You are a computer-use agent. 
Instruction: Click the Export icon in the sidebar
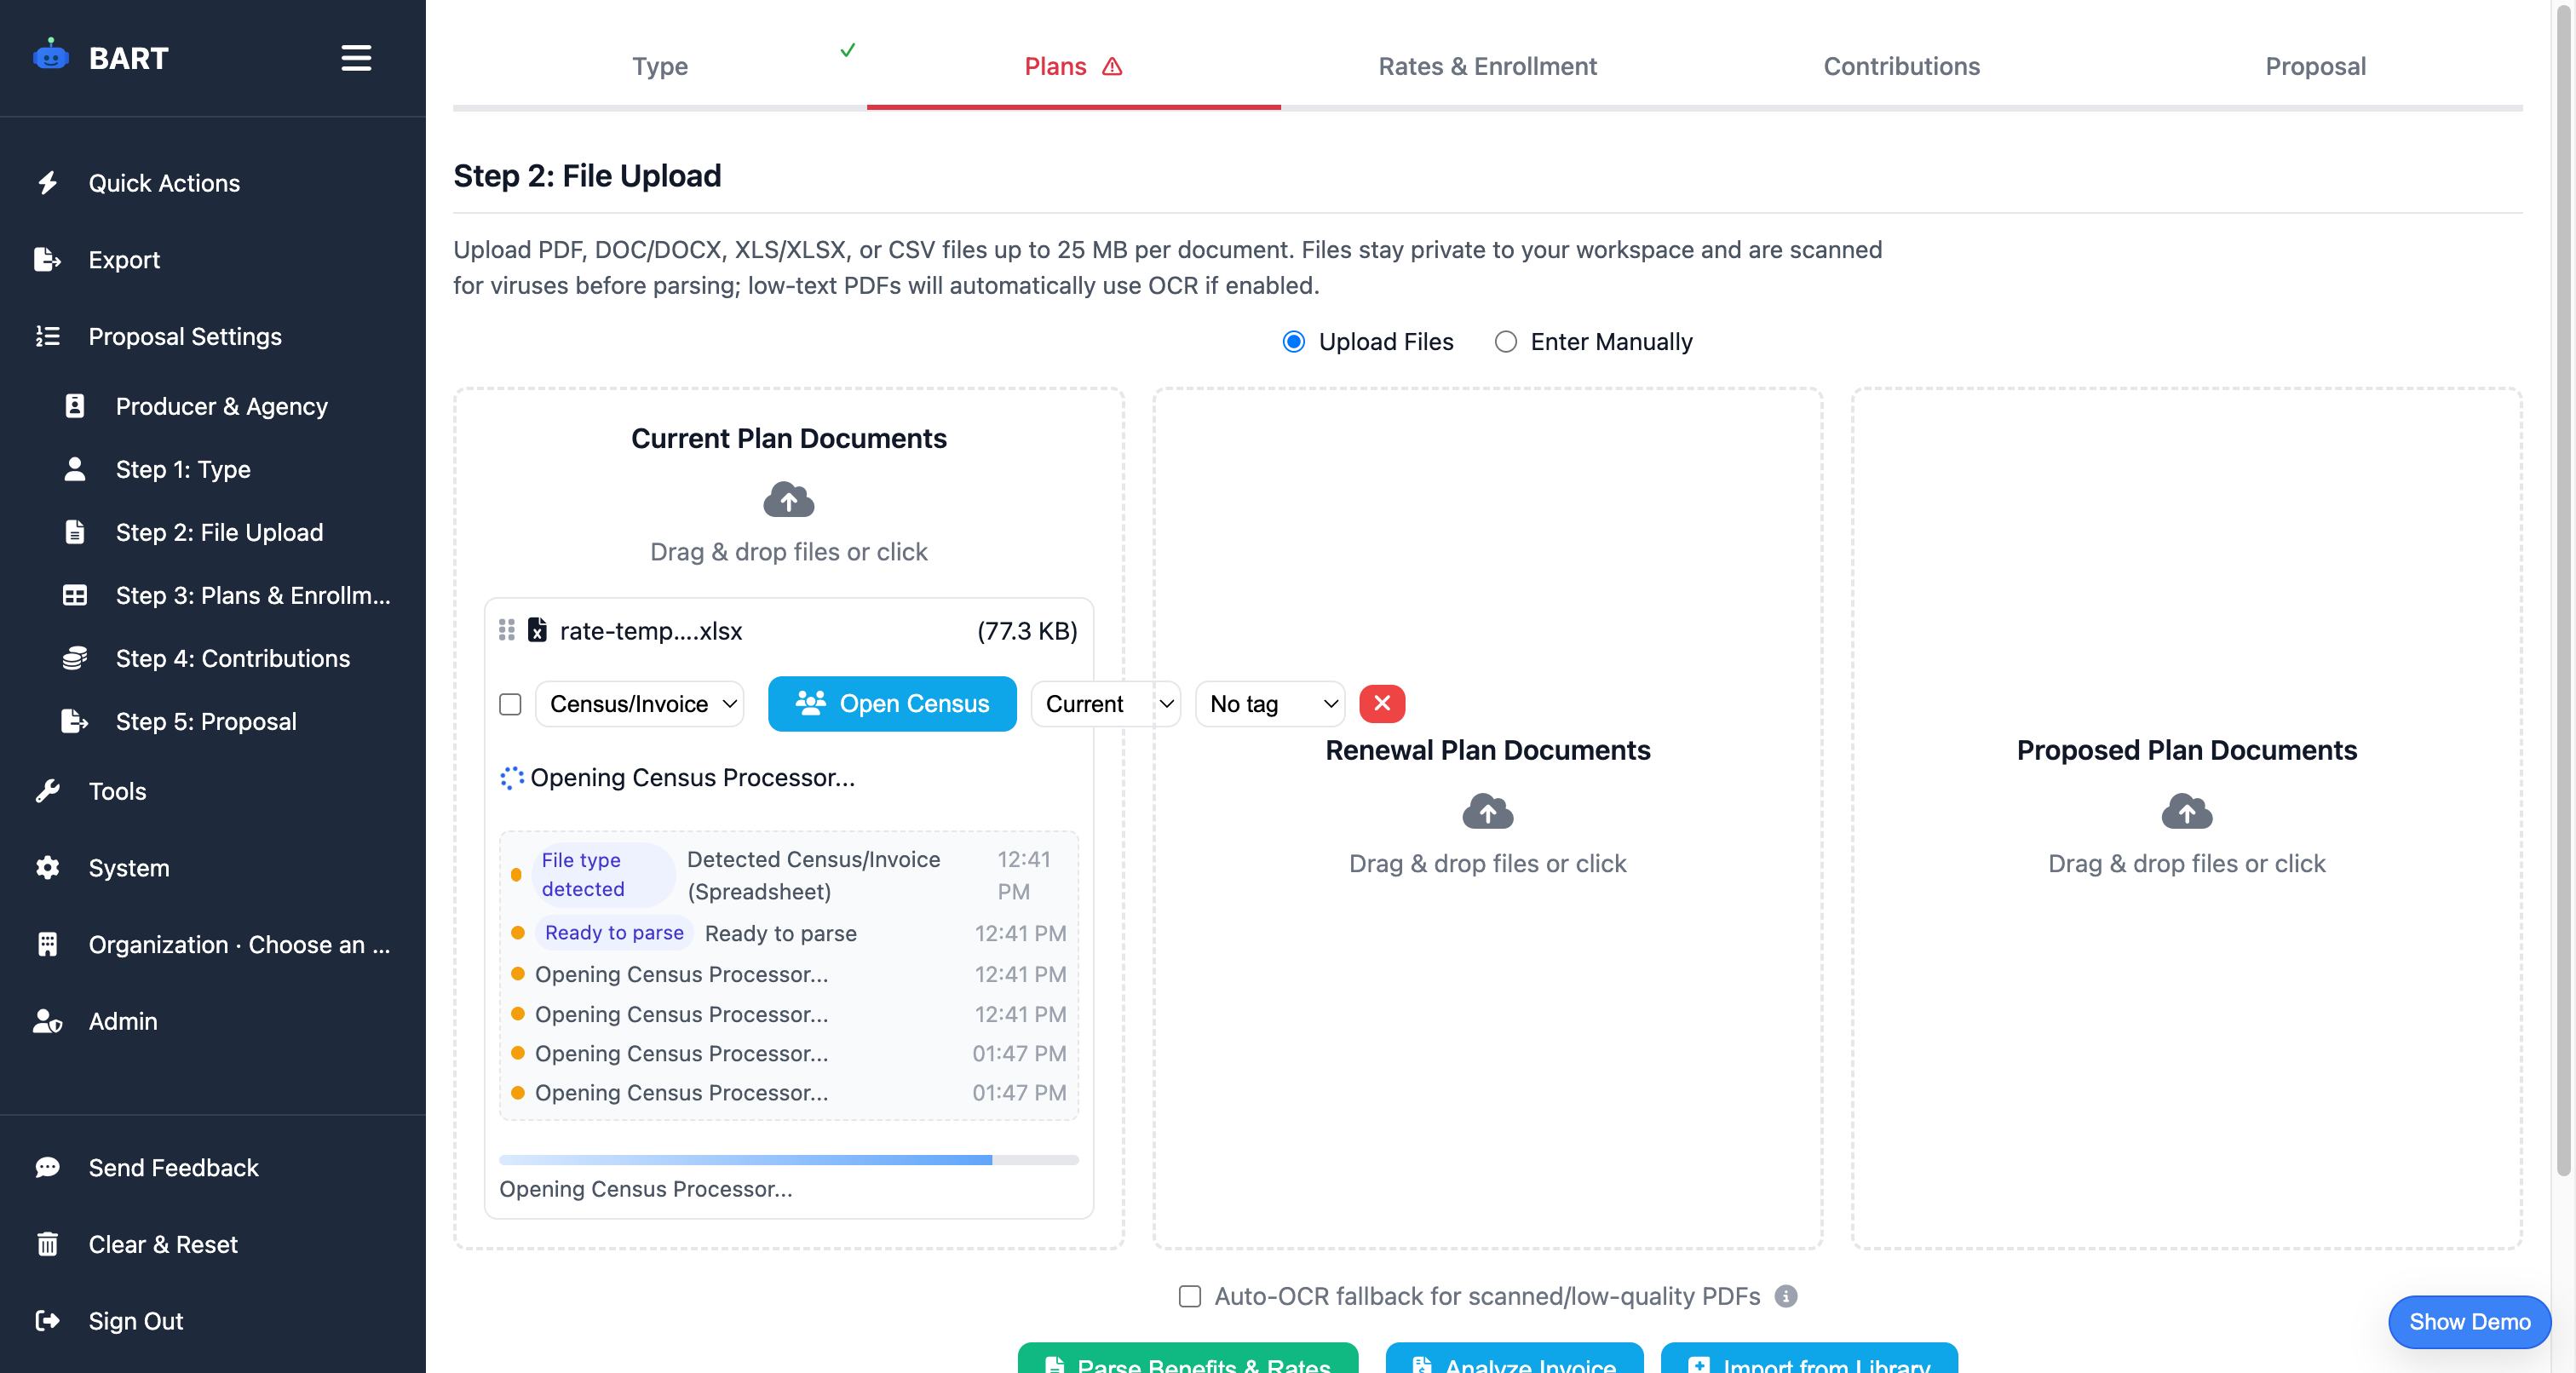click(x=47, y=259)
